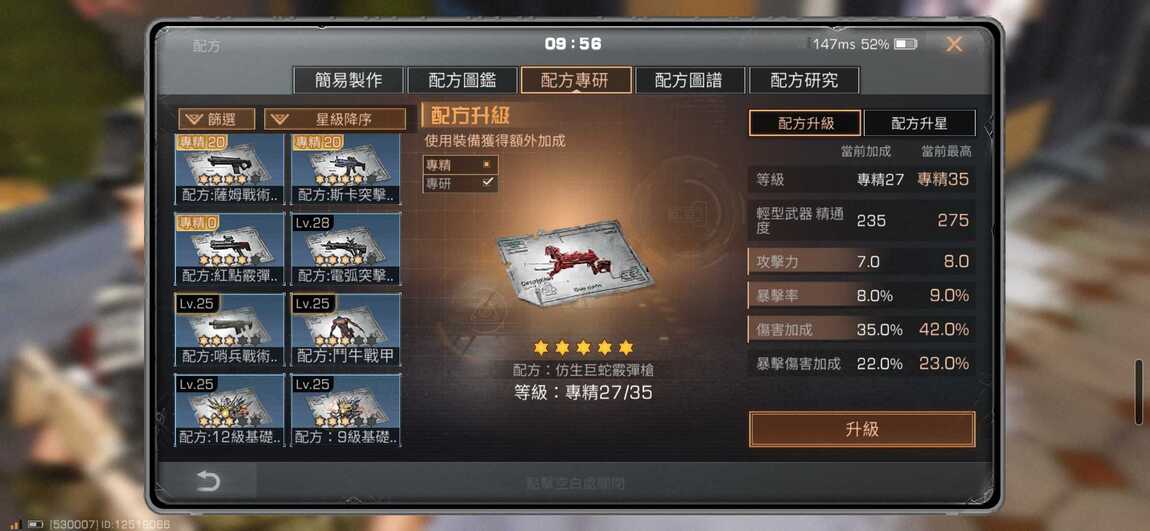This screenshot has height=531, width=1150.
Task: Click the 升級 upgrade button
Action: (862, 429)
